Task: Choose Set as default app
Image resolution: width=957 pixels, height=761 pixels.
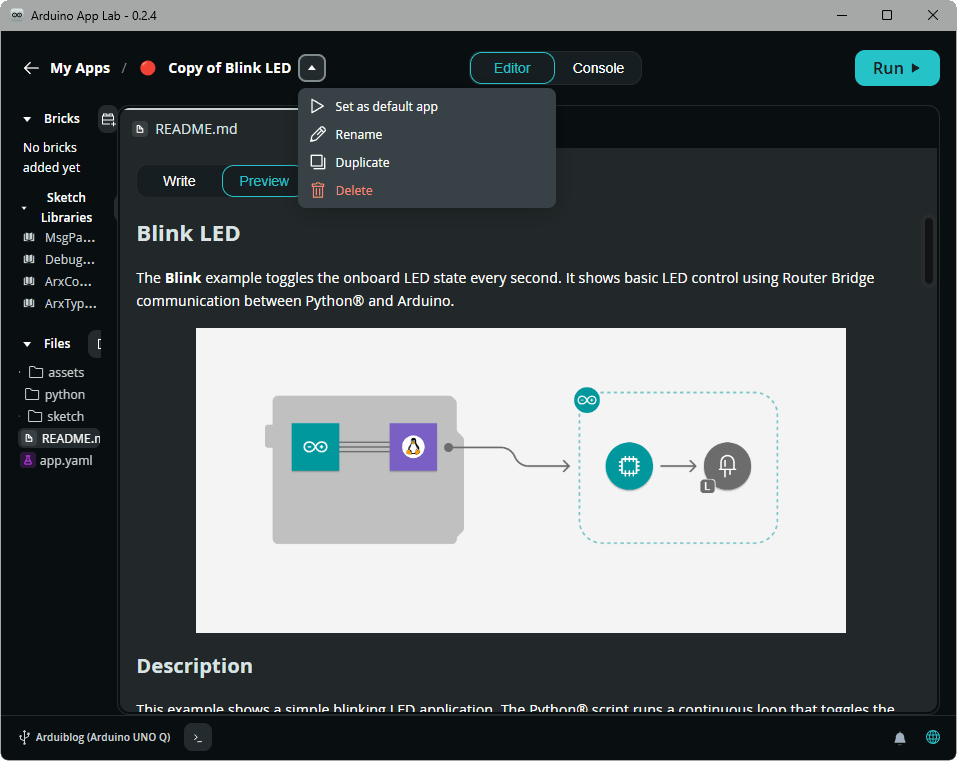Action: tap(386, 106)
